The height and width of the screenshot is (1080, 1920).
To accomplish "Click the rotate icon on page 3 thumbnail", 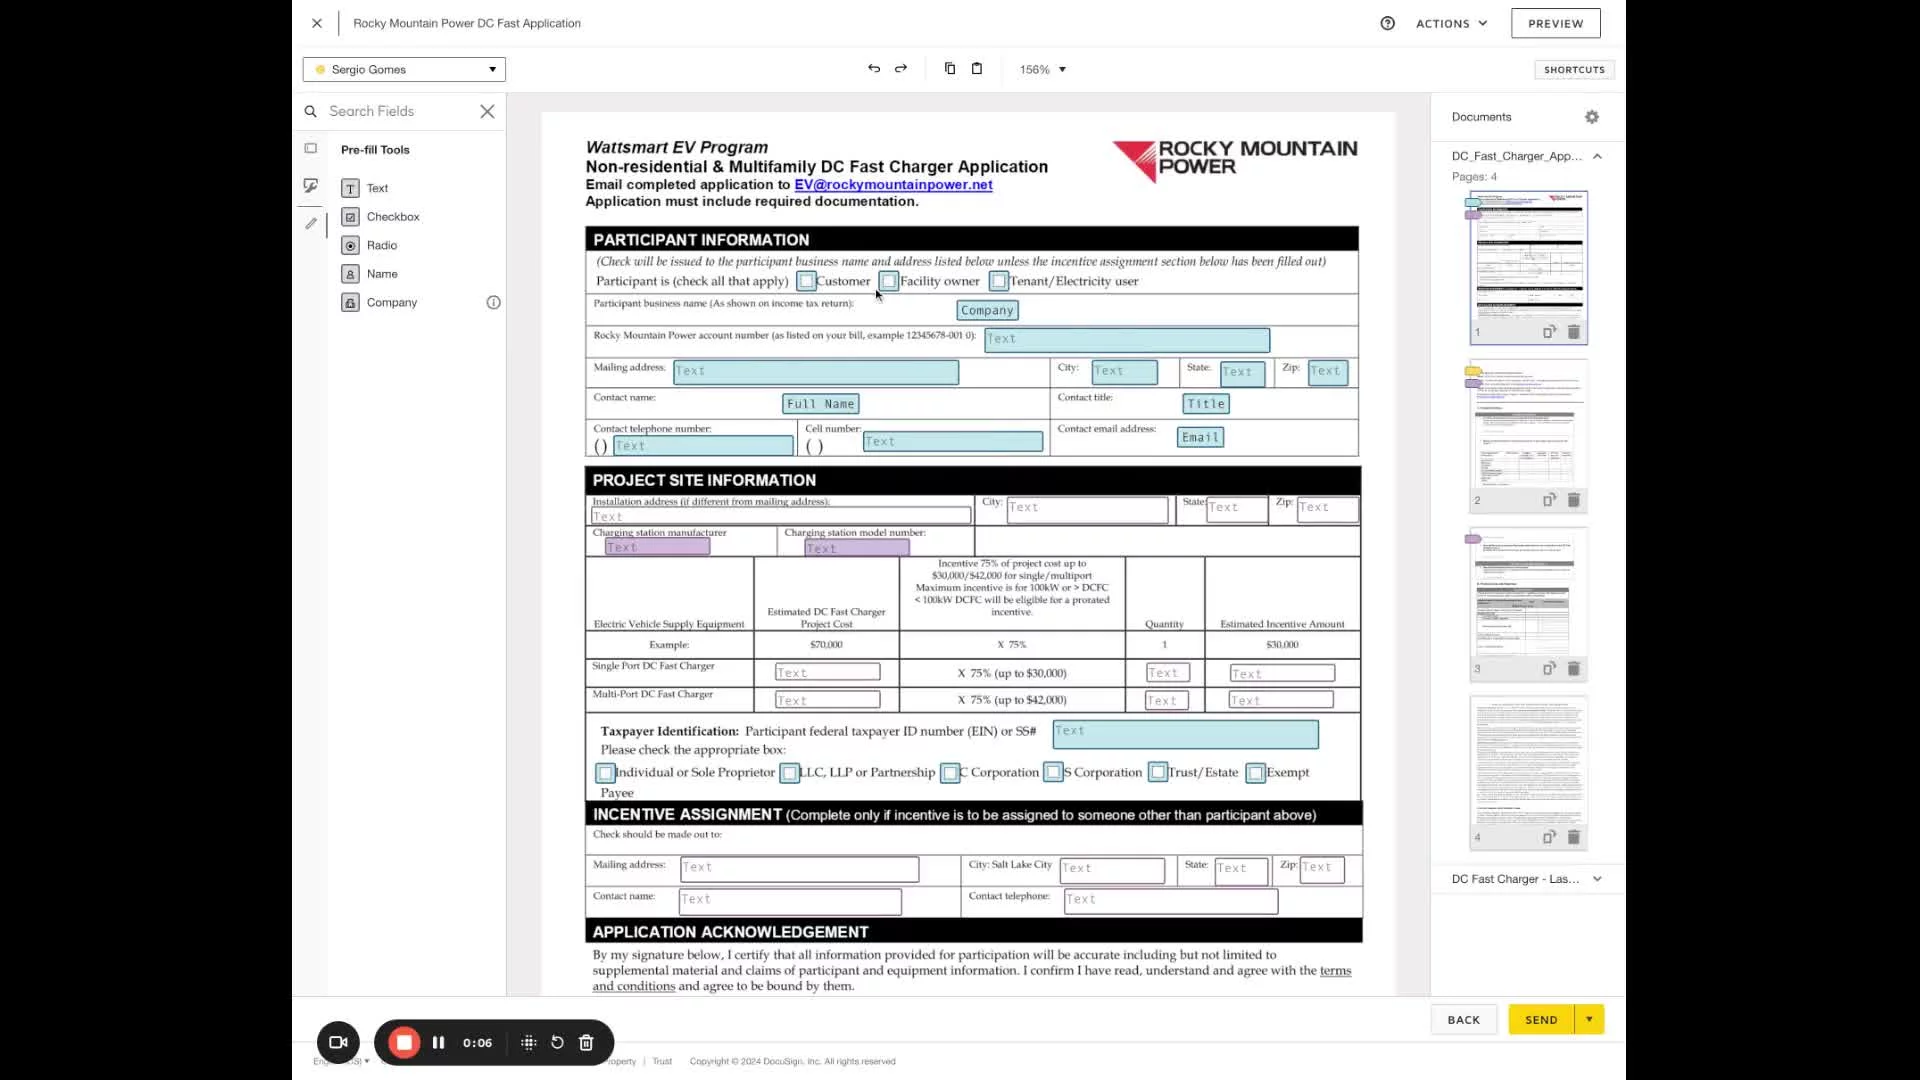I will [1548, 668].
